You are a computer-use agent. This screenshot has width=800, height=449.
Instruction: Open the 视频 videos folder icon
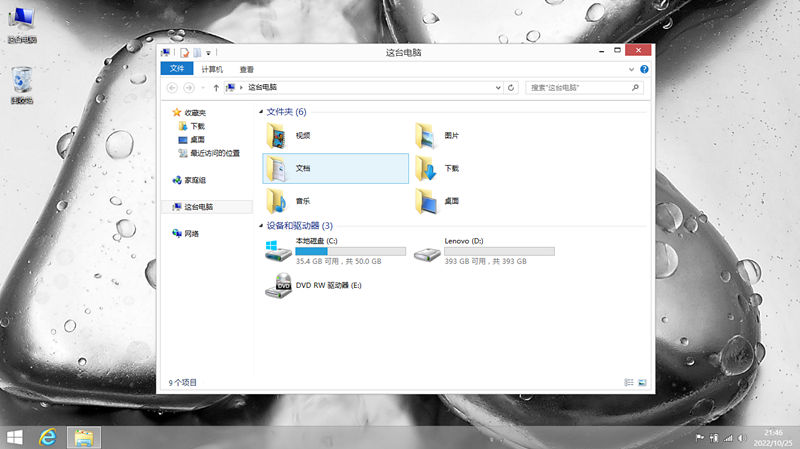click(x=277, y=136)
